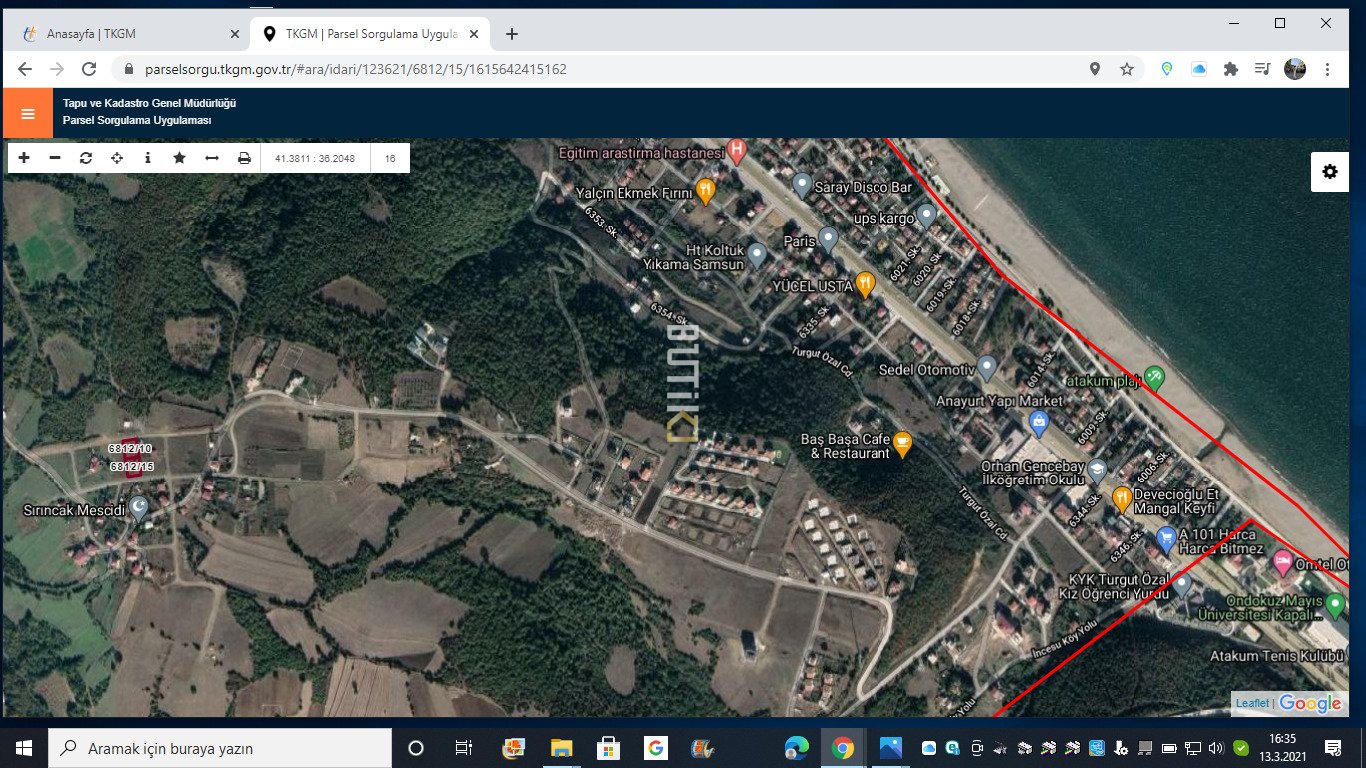The image size is (1366, 768).
Task: Click the ups kargo location pin
Action: [x=927, y=215]
